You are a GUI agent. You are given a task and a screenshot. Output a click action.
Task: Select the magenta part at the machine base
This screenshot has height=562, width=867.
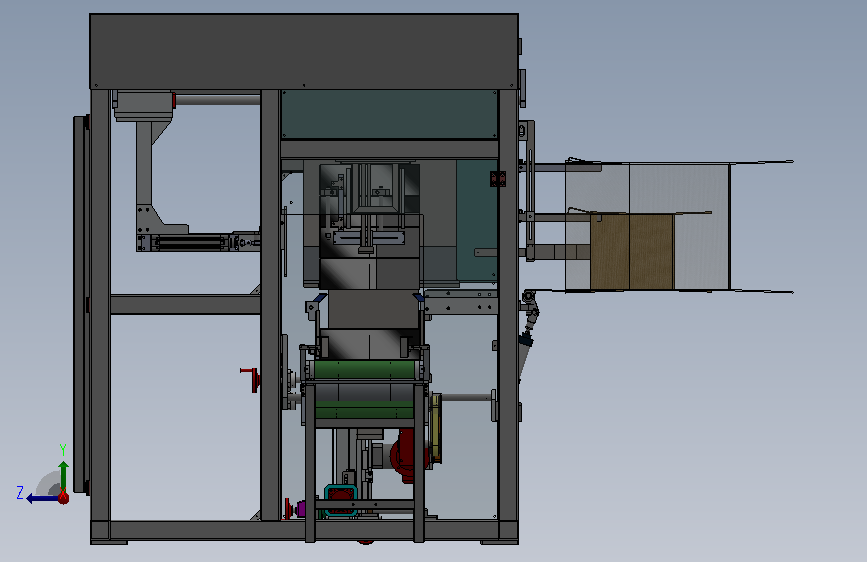[301, 507]
